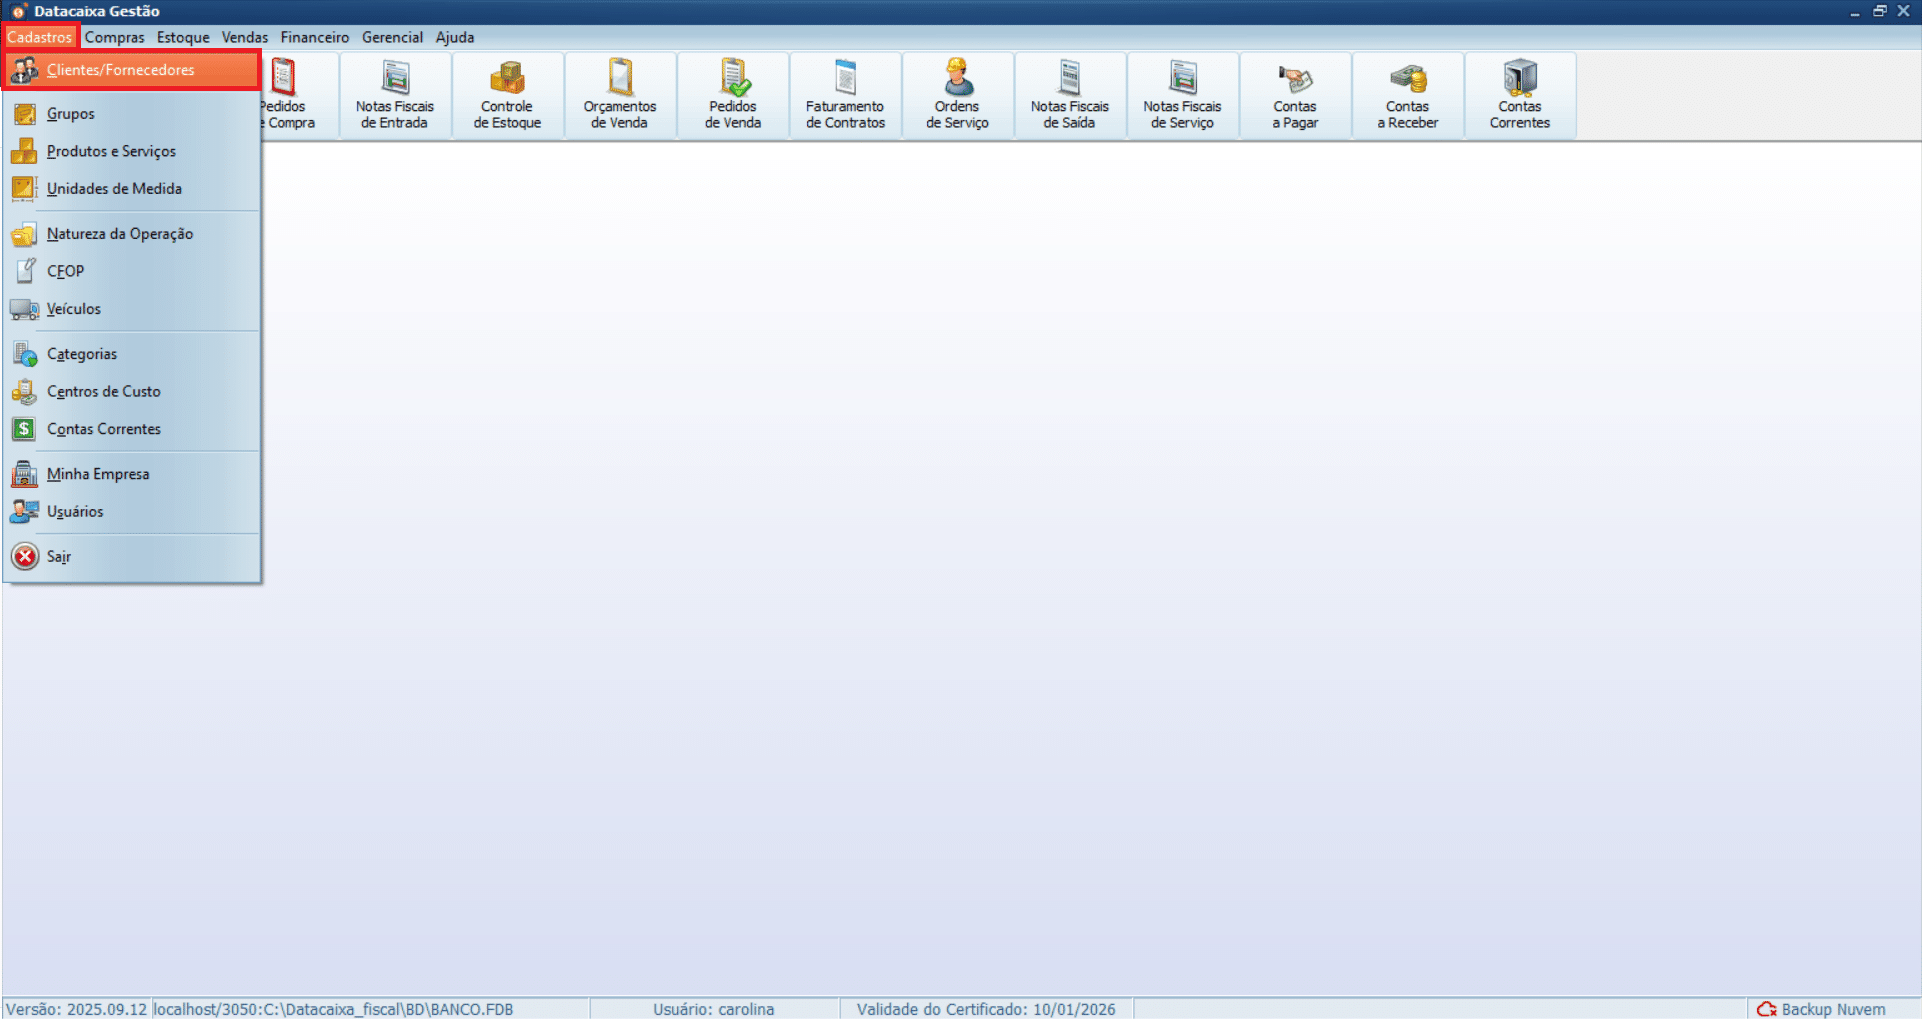
Task: Select Centros de Custo label
Action: click(x=104, y=392)
